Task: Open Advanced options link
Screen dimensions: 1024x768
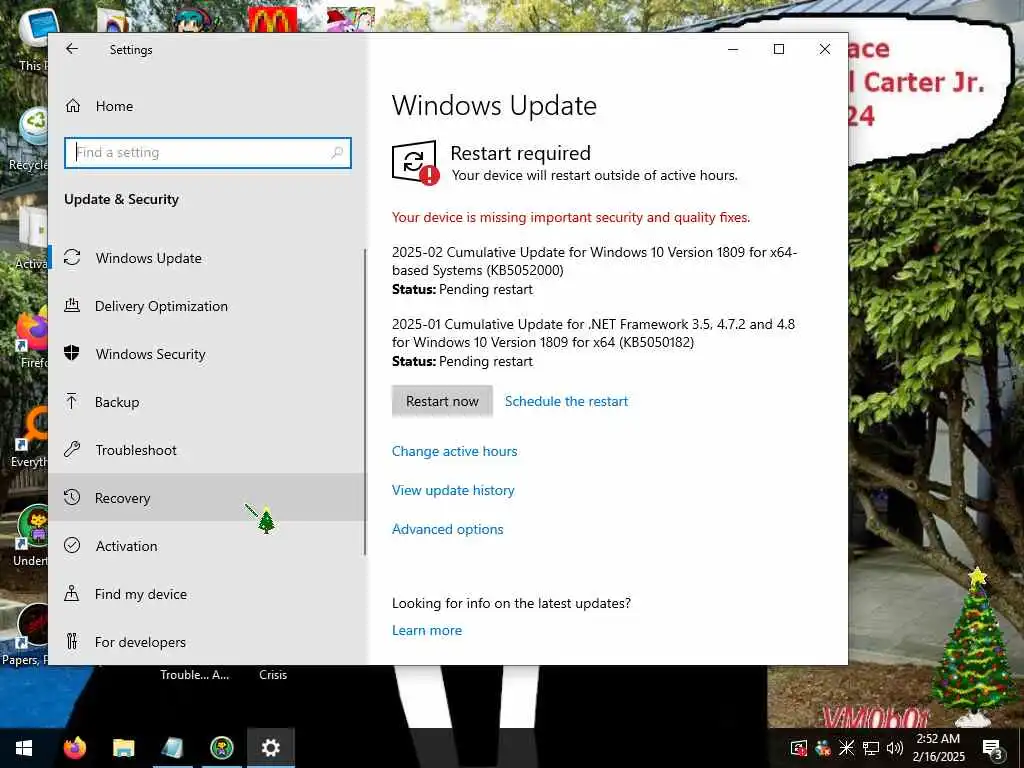Action: [447, 529]
